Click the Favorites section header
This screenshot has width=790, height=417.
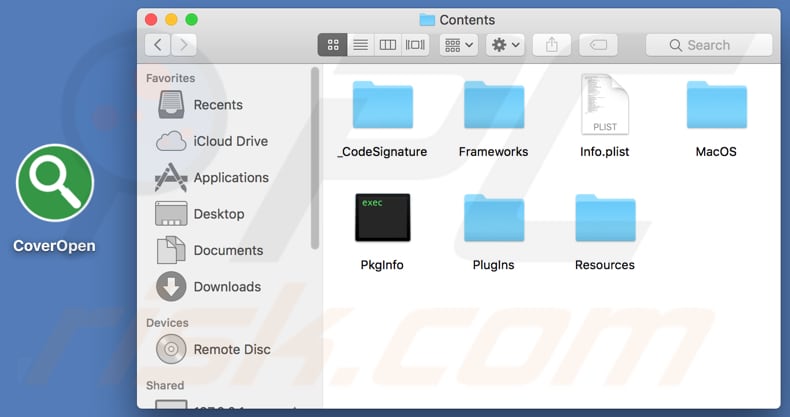[170, 78]
